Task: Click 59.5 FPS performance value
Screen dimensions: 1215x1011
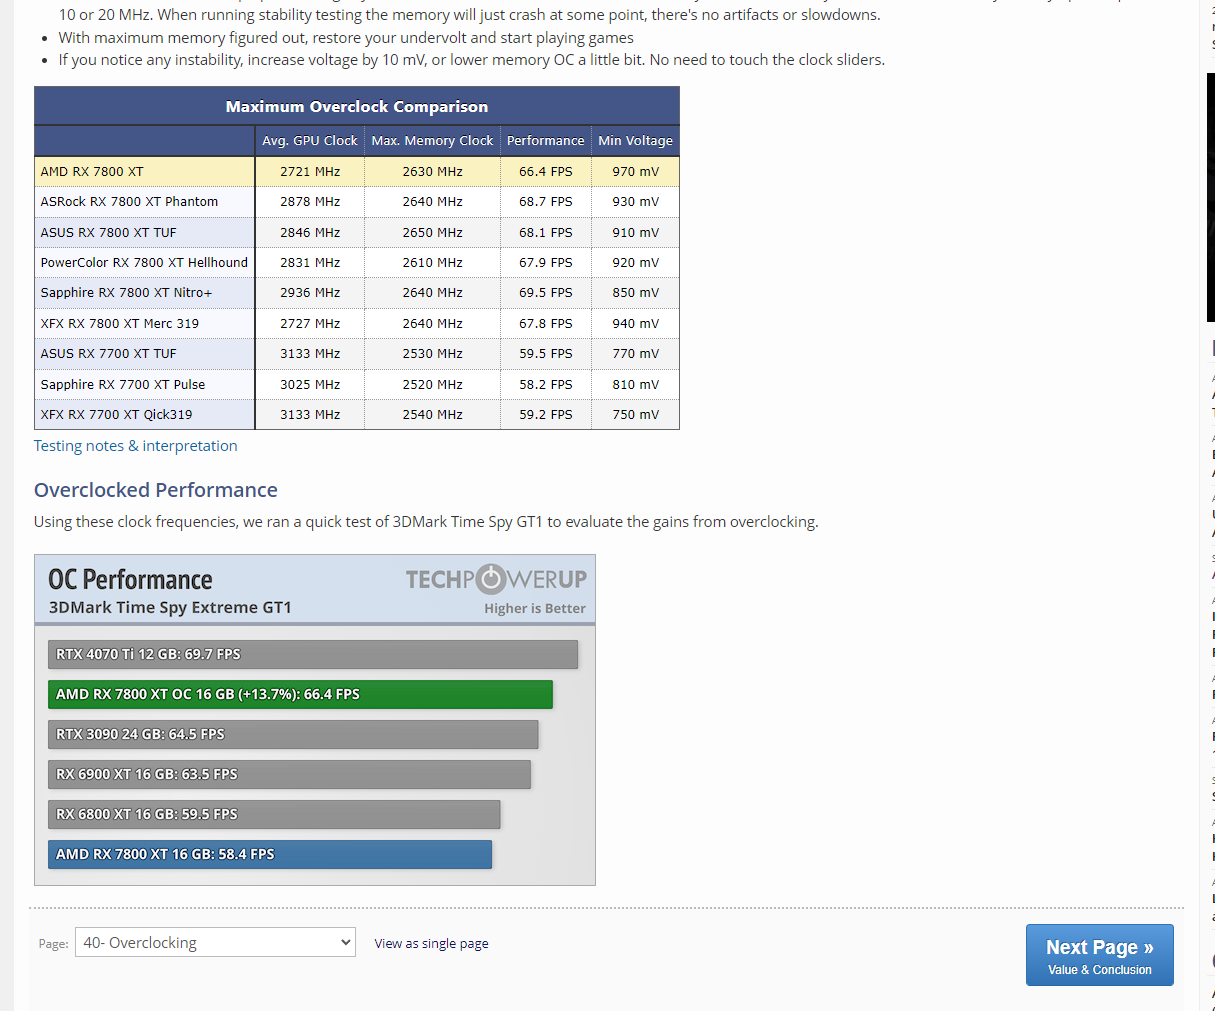Action: [546, 354]
